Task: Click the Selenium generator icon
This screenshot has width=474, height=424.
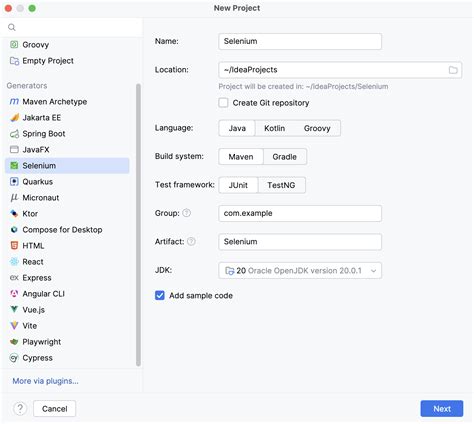Action: click(14, 165)
